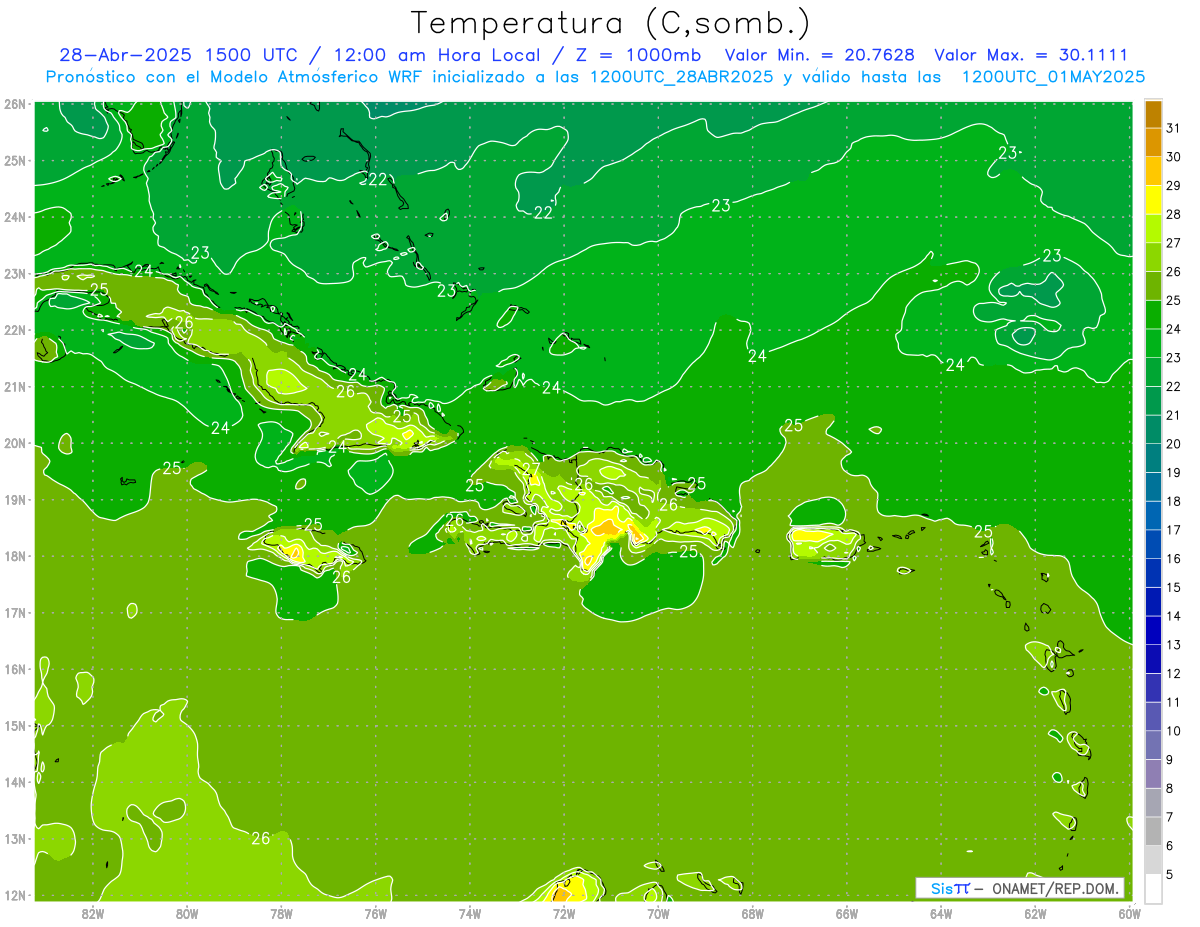Click the '27' contour label over Hispaniola

click(x=531, y=468)
